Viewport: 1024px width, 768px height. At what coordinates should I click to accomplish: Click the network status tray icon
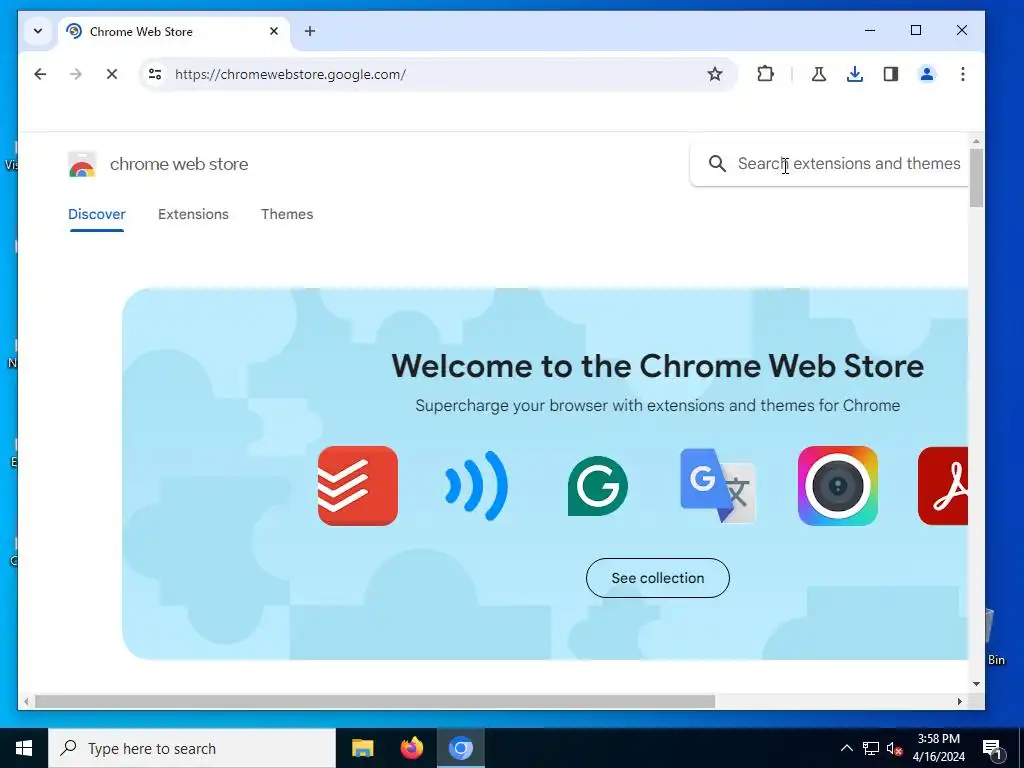coord(871,748)
